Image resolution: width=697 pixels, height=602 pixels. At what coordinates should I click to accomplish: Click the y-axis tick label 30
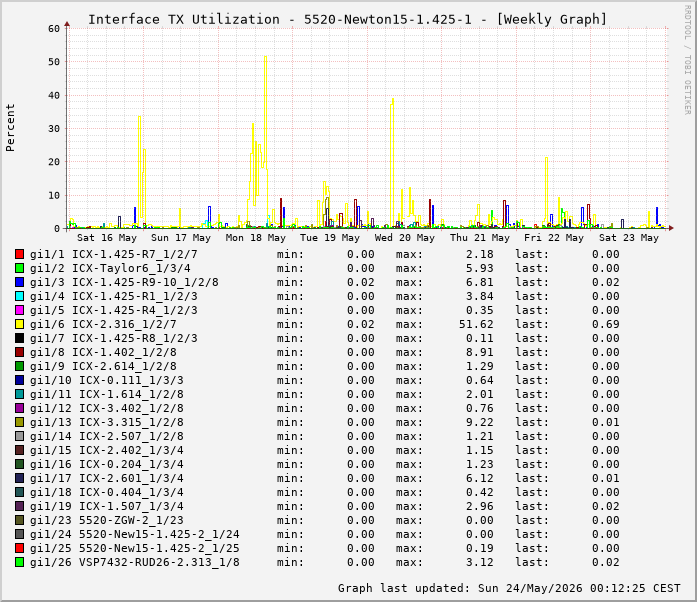[54, 128]
